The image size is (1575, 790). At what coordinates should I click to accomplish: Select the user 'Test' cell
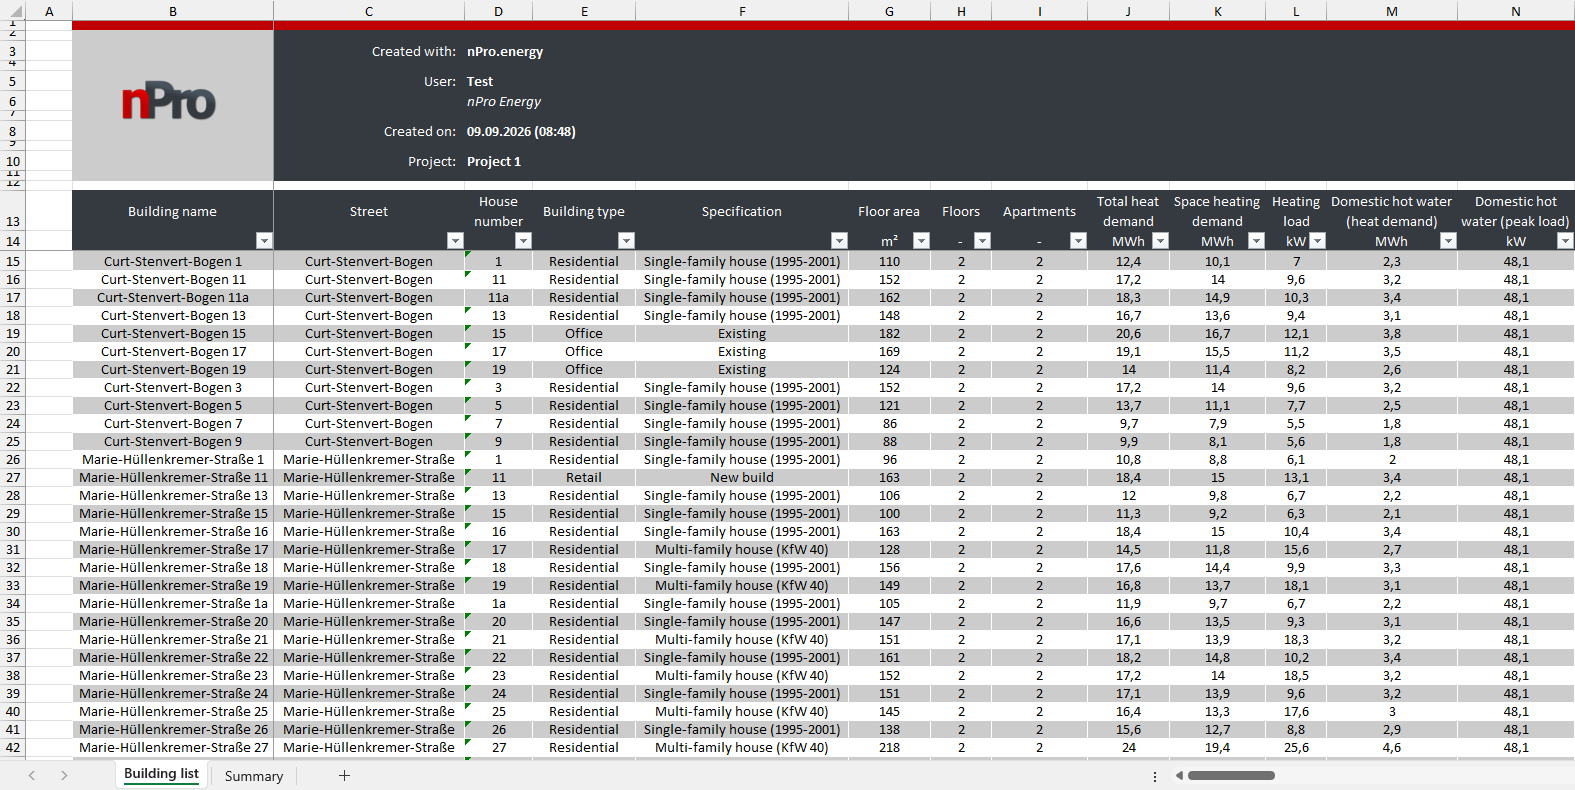[x=480, y=81]
